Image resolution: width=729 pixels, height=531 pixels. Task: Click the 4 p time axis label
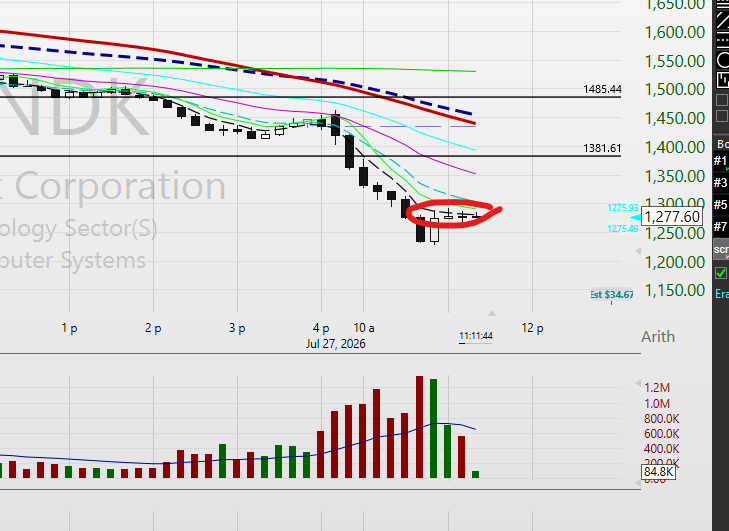321,328
